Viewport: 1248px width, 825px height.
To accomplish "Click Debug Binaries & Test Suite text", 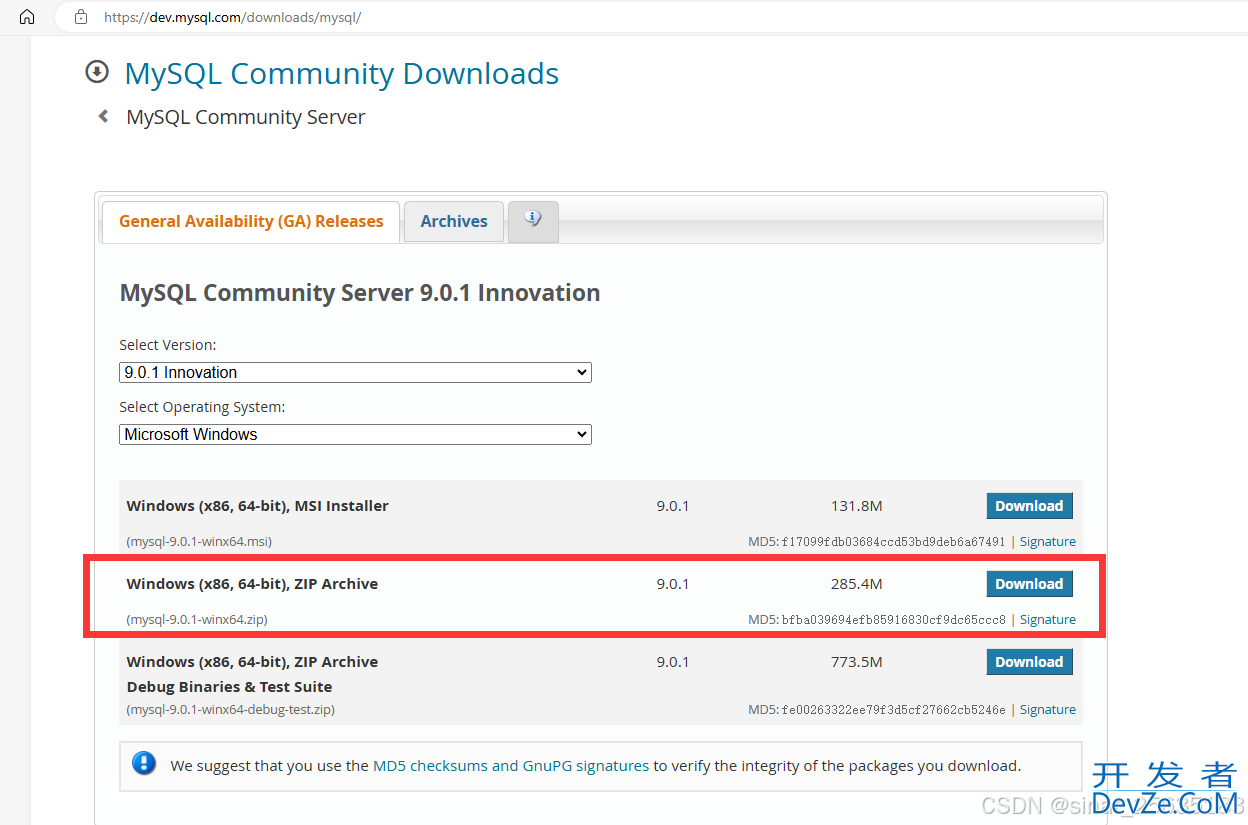I will 229,687.
